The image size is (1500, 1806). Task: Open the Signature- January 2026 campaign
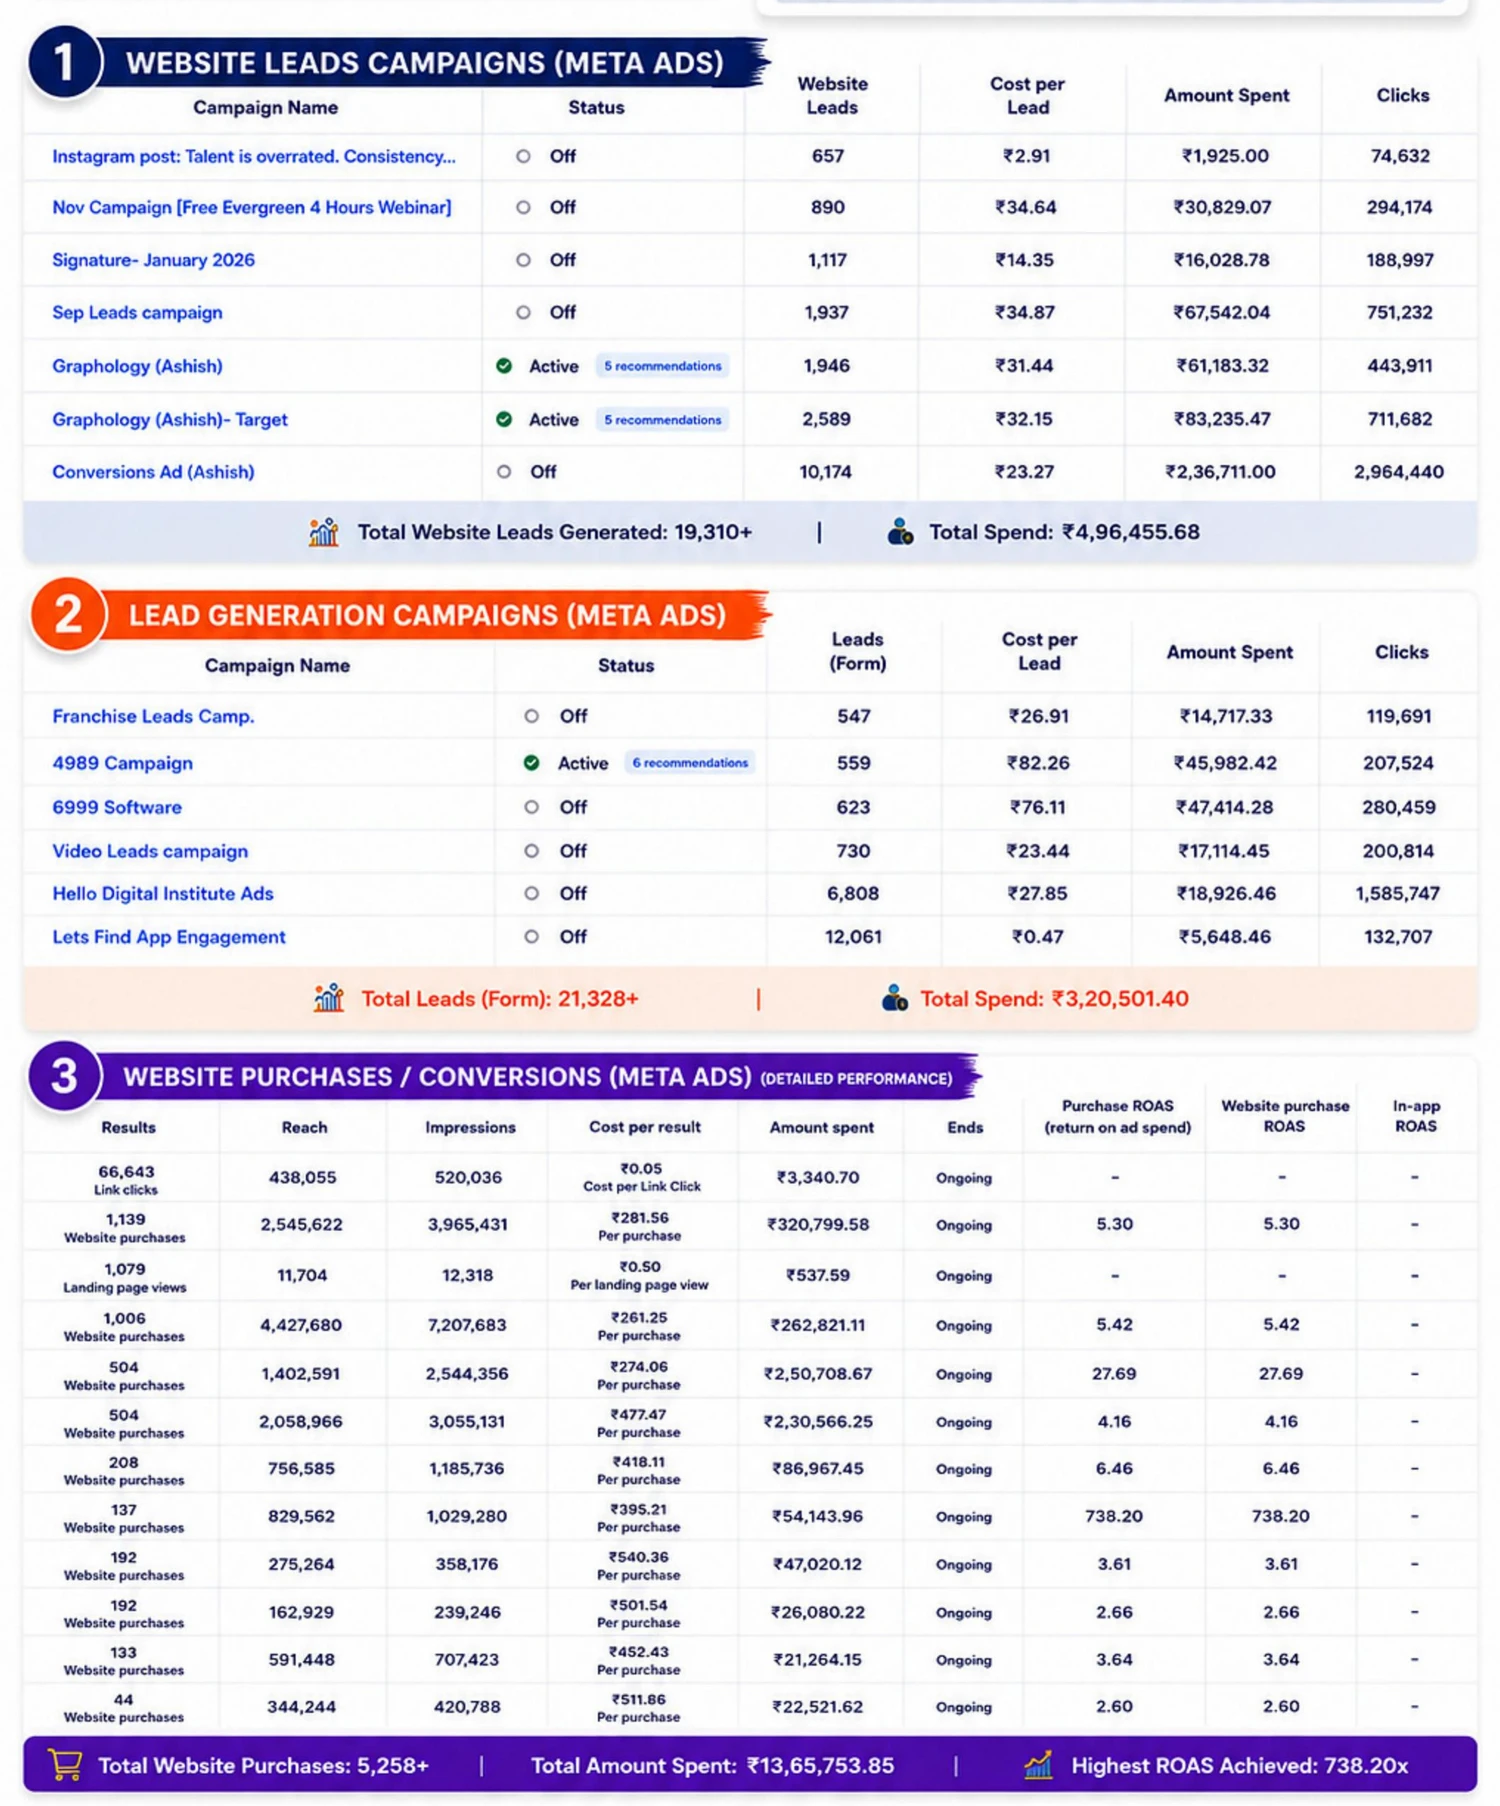pos(153,260)
